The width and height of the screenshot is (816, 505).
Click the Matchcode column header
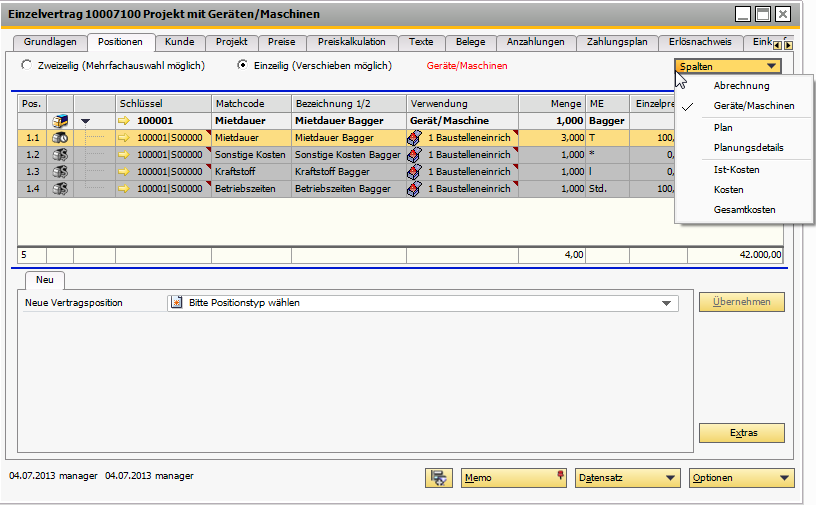[x=251, y=103]
